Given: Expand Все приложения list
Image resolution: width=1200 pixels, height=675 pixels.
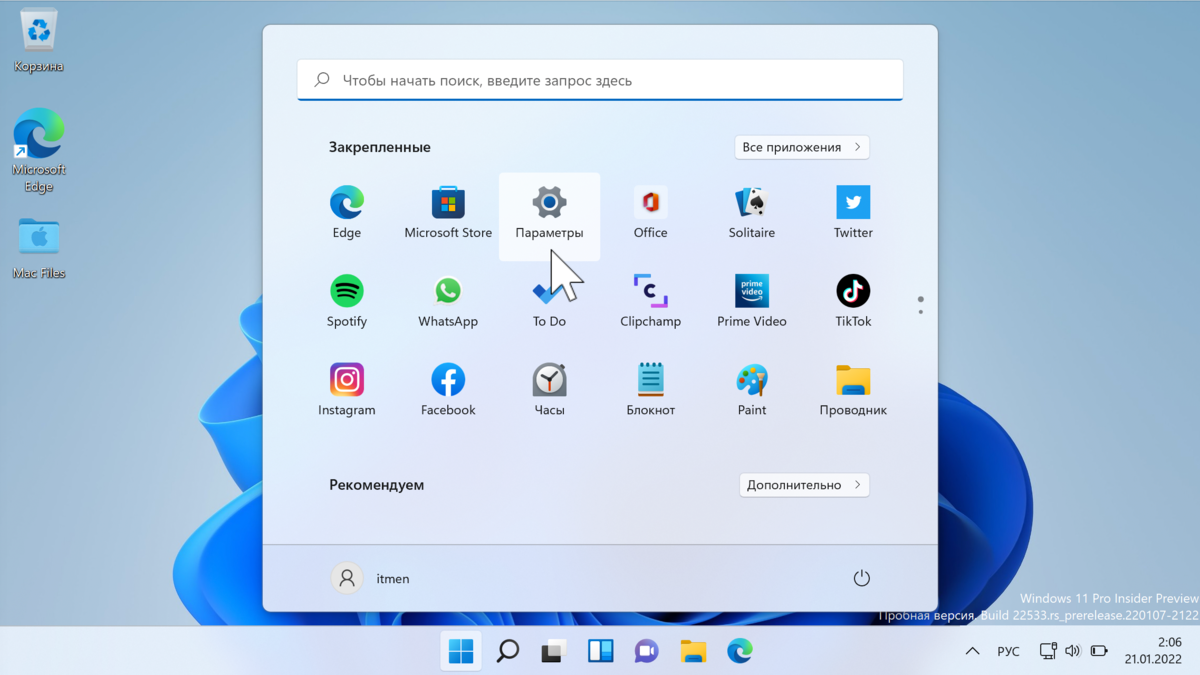Looking at the screenshot, I should tap(802, 147).
